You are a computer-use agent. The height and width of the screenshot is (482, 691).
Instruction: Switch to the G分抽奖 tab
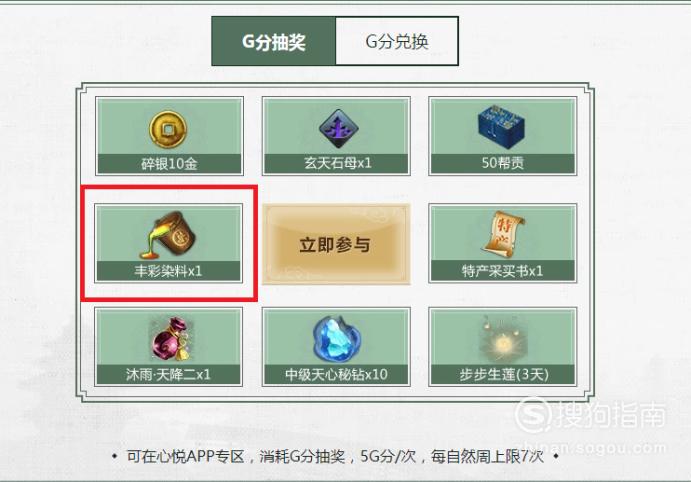point(274,41)
